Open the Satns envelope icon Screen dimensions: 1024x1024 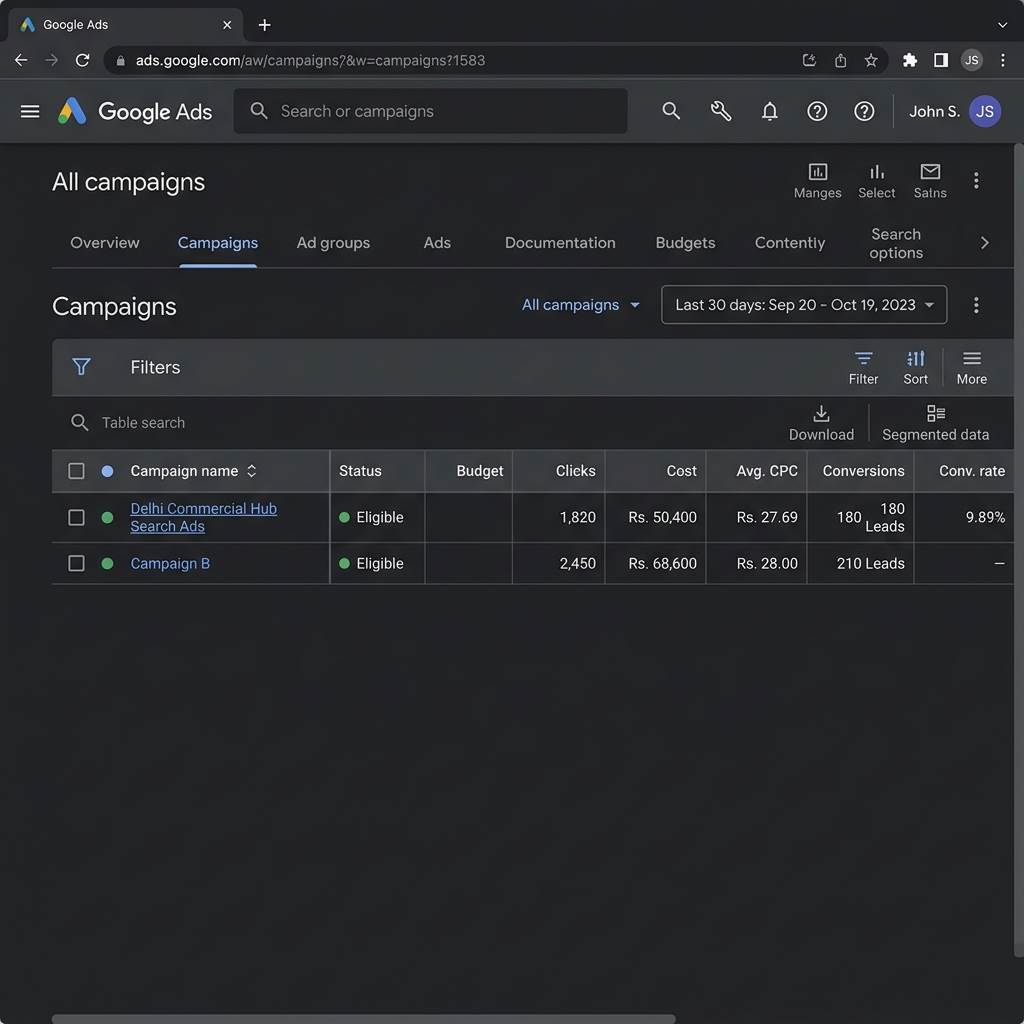click(929, 181)
